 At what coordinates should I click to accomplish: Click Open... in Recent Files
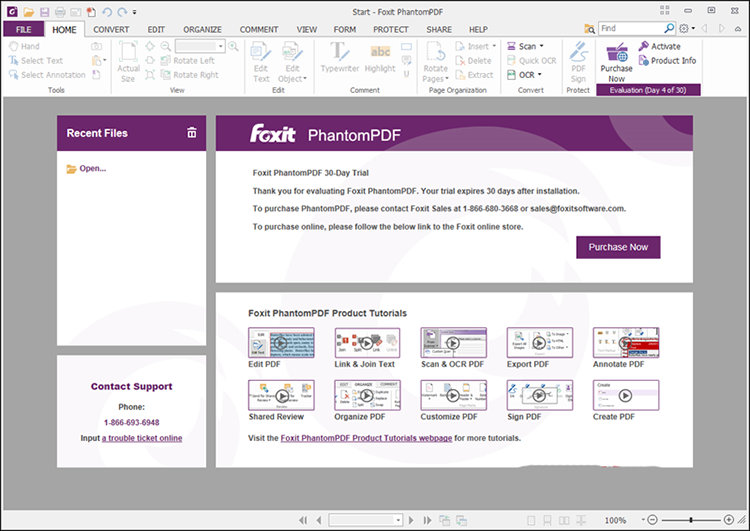click(x=87, y=168)
